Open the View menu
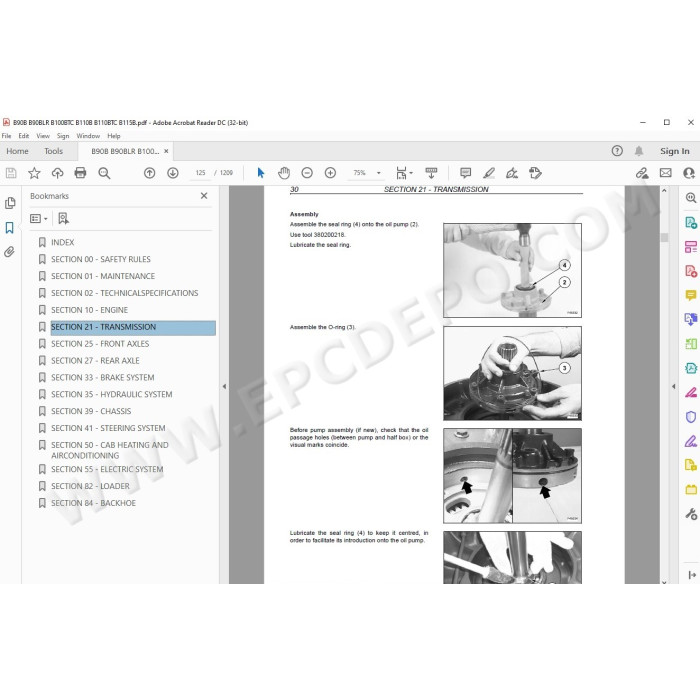The height and width of the screenshot is (700, 700). [43, 136]
